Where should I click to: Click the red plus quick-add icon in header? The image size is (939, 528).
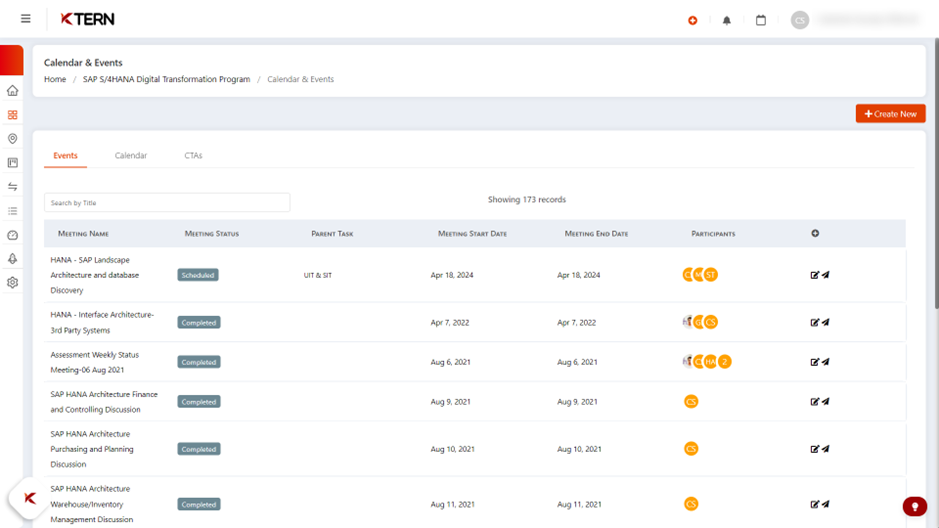click(693, 20)
